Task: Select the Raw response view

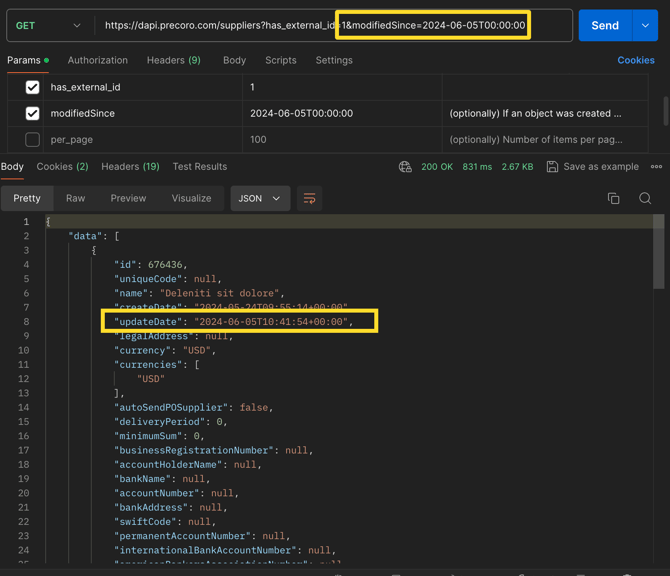Action: (75, 198)
